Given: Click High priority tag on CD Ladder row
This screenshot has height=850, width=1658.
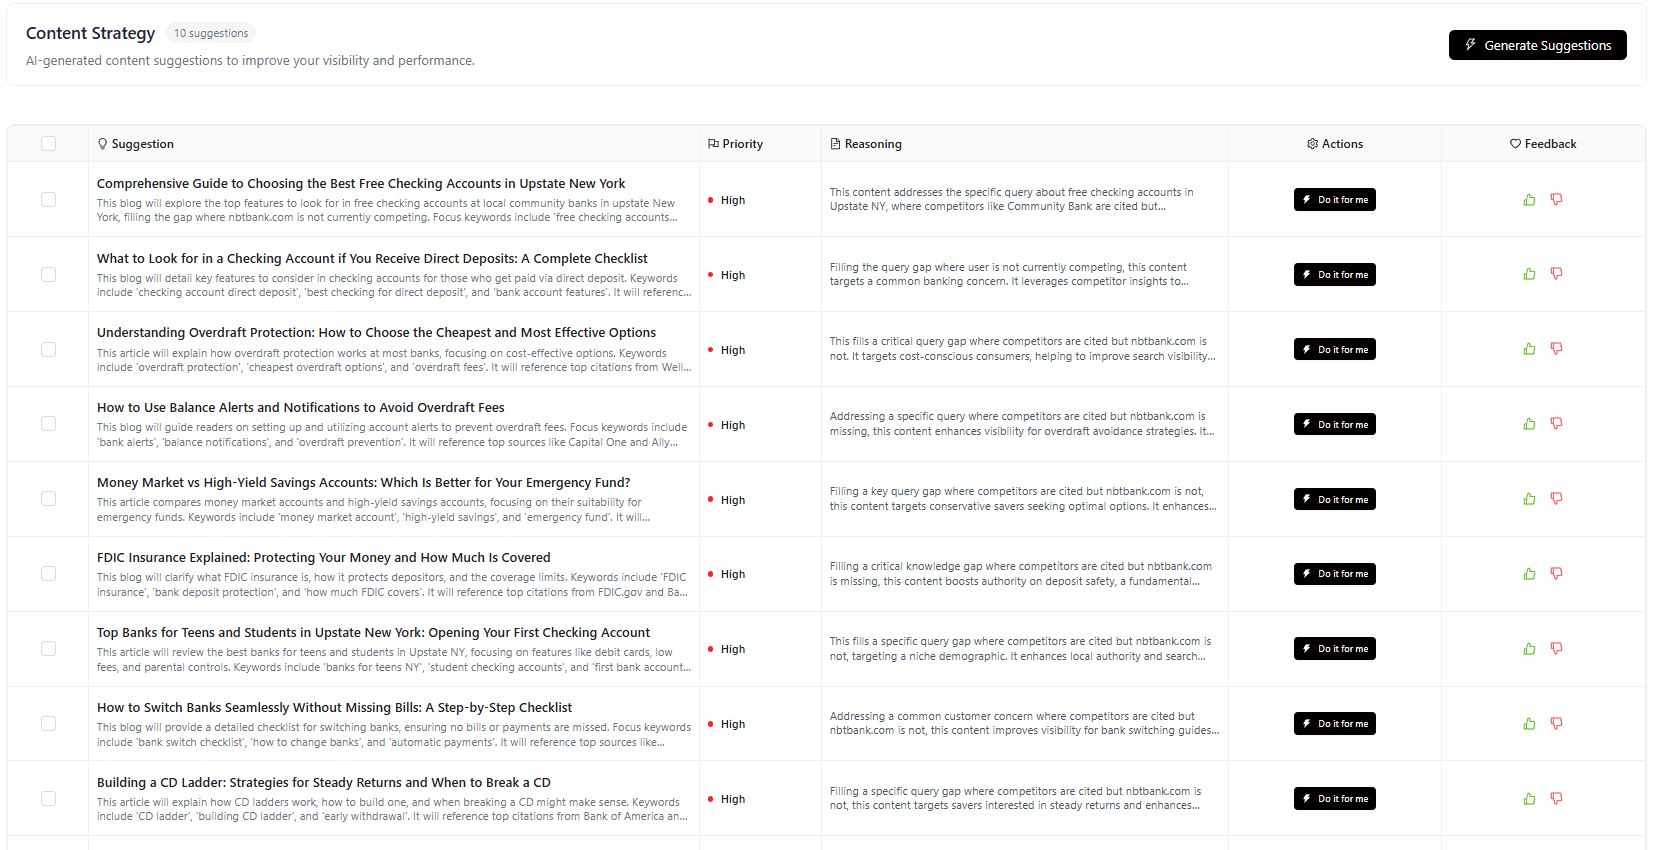Looking at the screenshot, I should 727,799.
